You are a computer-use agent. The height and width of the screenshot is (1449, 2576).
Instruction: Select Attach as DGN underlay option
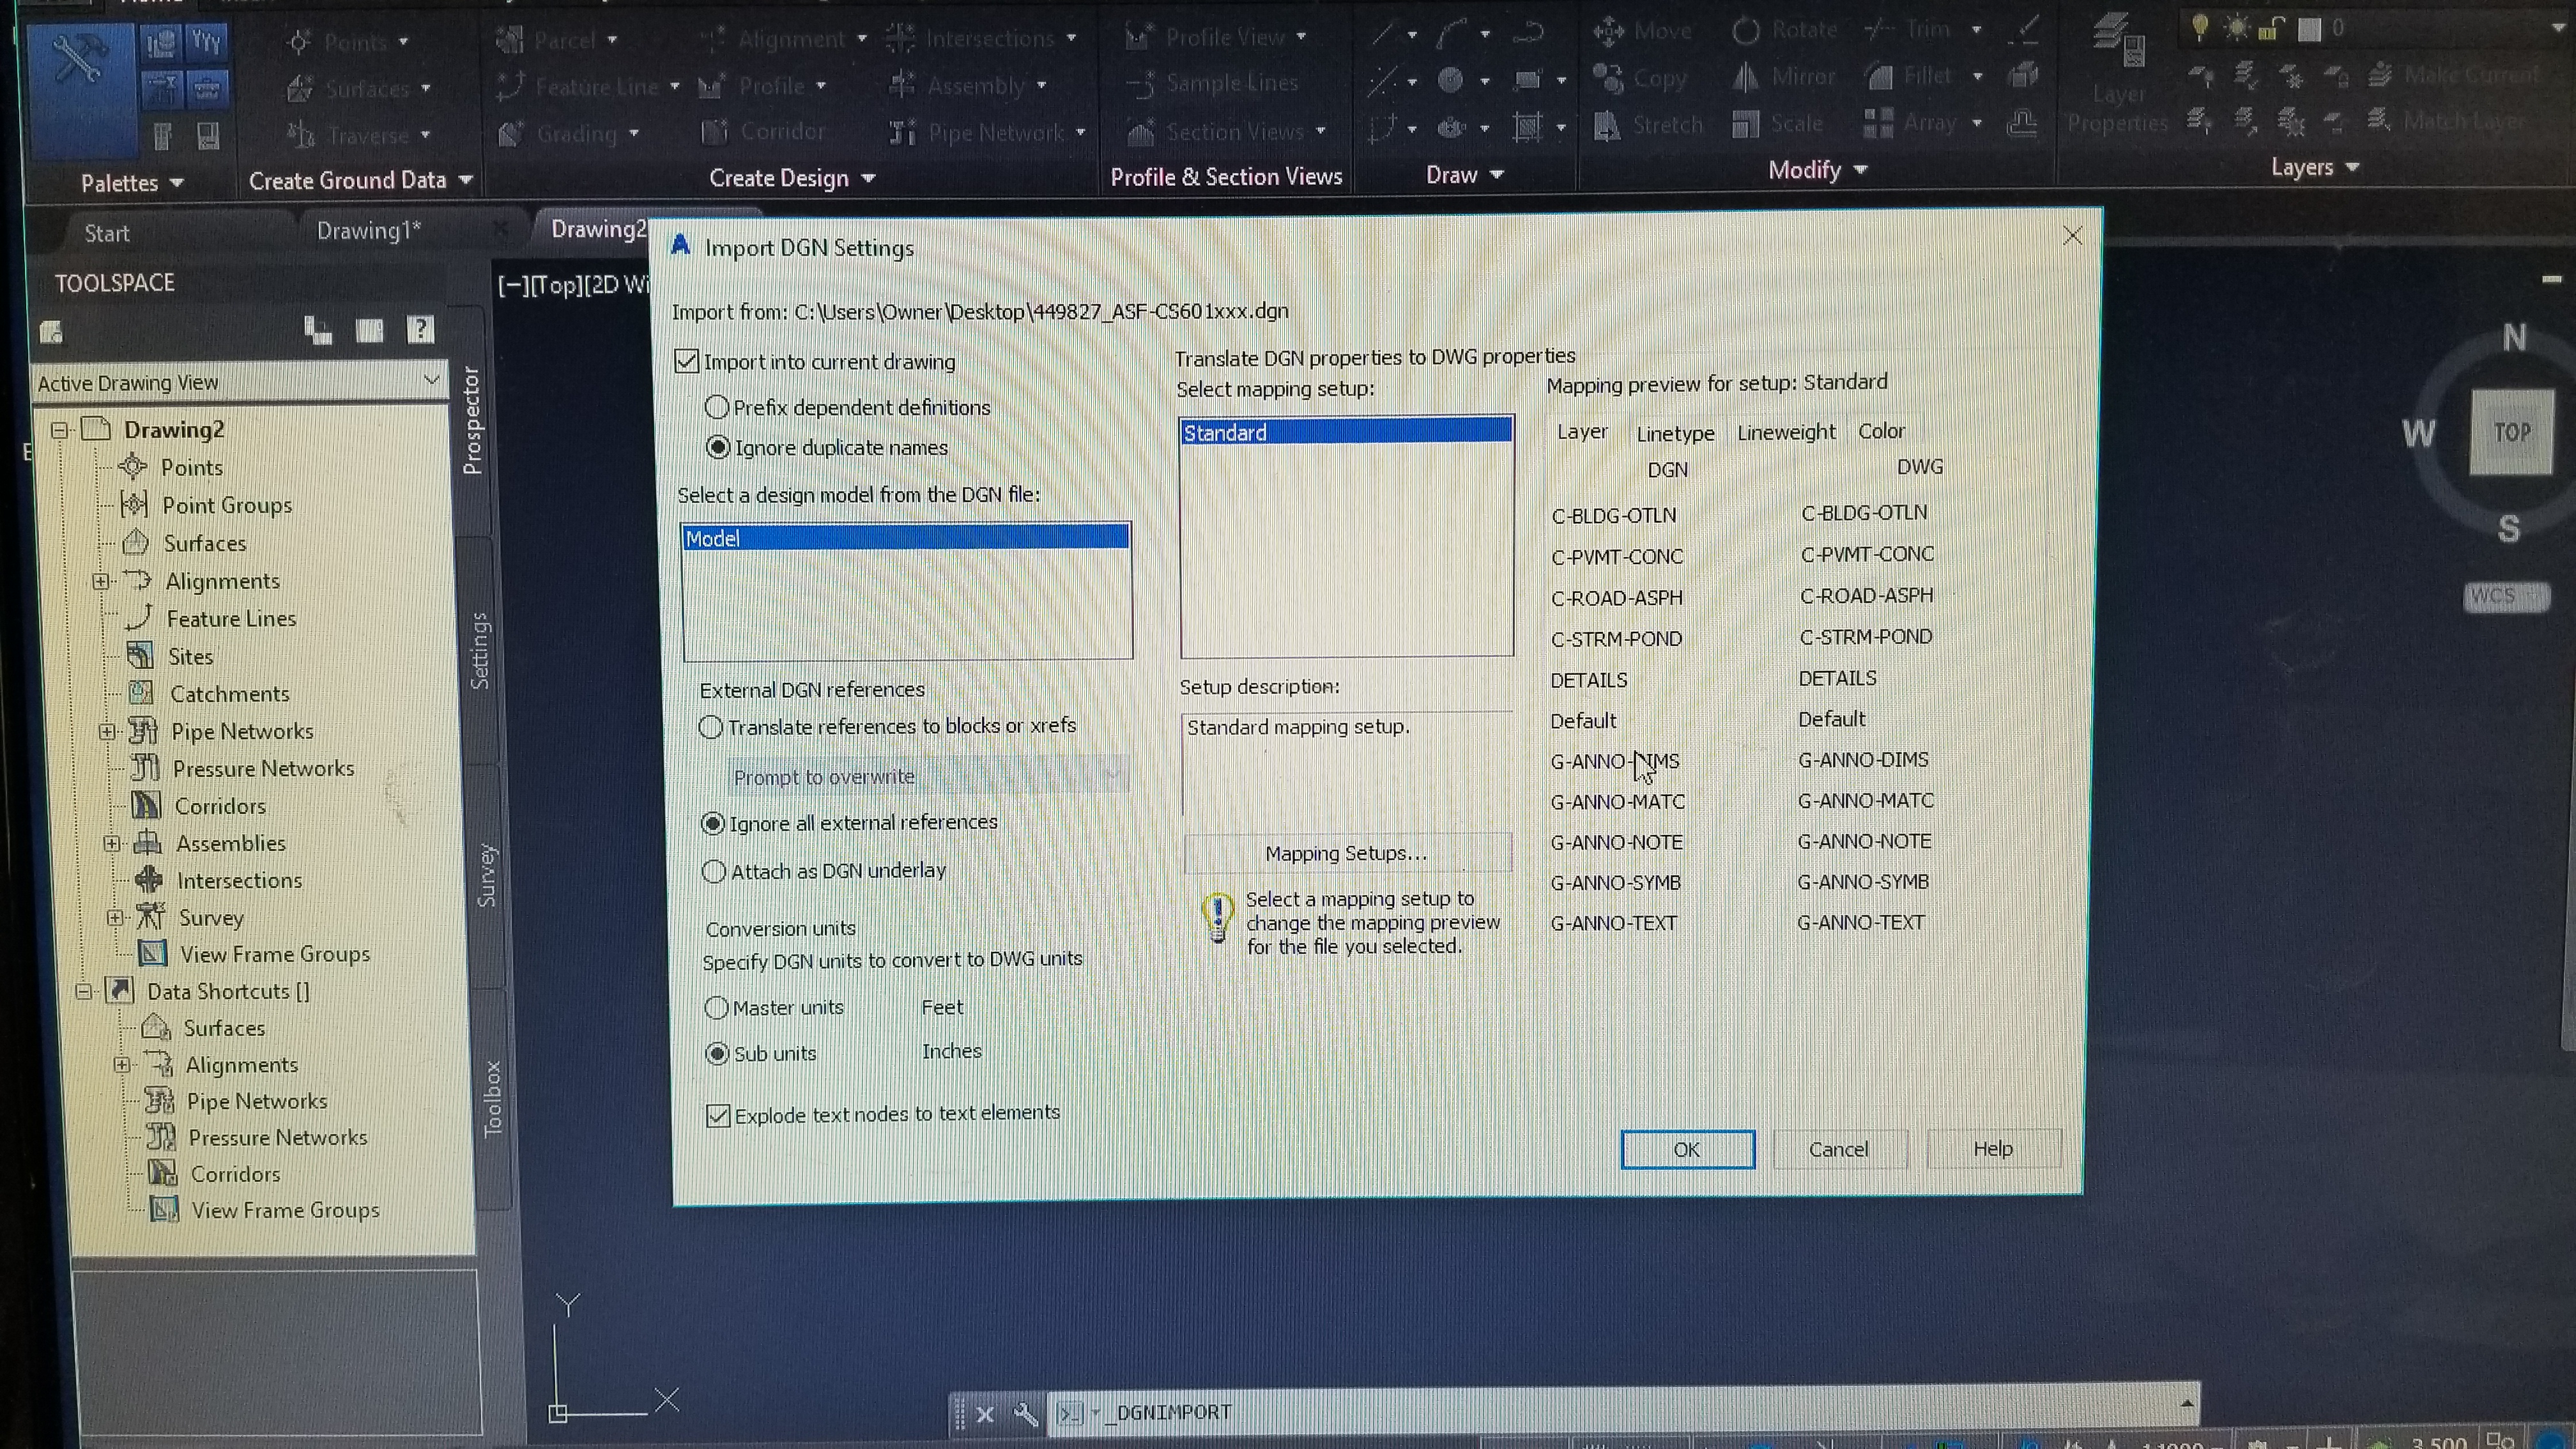(x=713, y=871)
